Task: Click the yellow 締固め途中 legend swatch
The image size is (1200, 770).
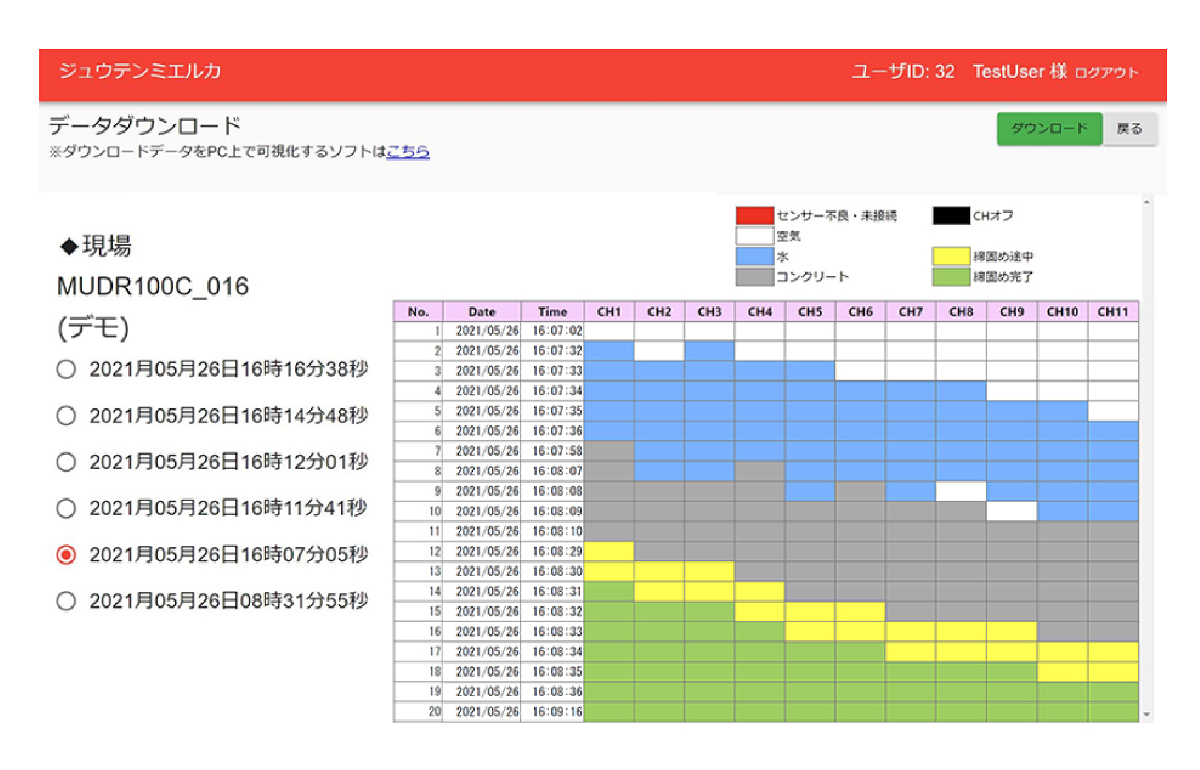Action: 951,257
